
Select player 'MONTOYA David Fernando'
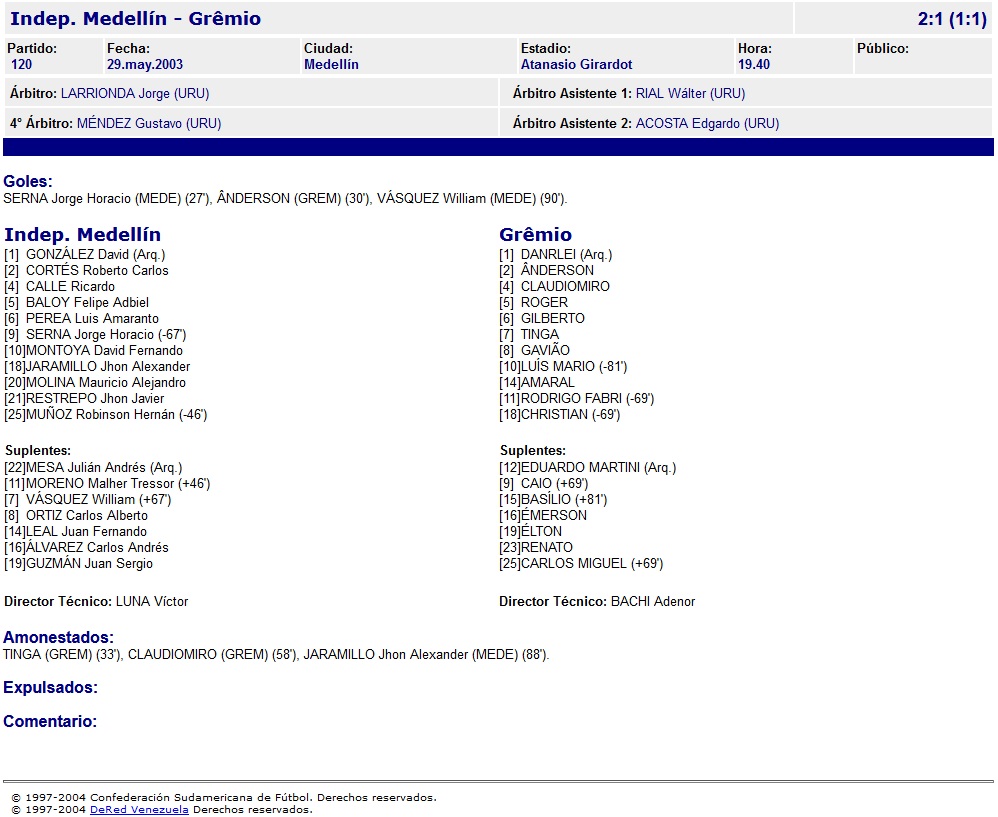click(x=104, y=350)
